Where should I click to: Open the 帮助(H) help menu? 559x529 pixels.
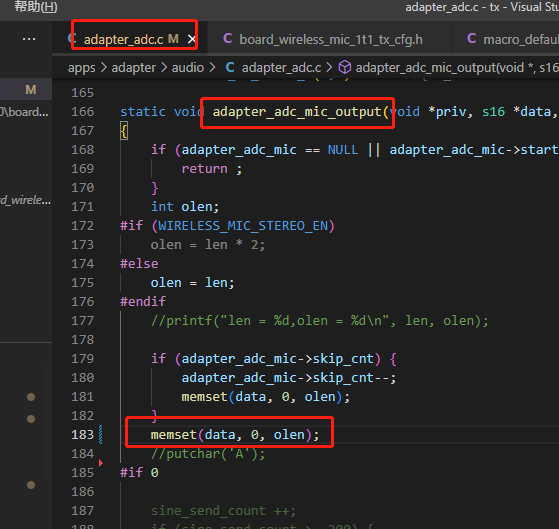35,7
